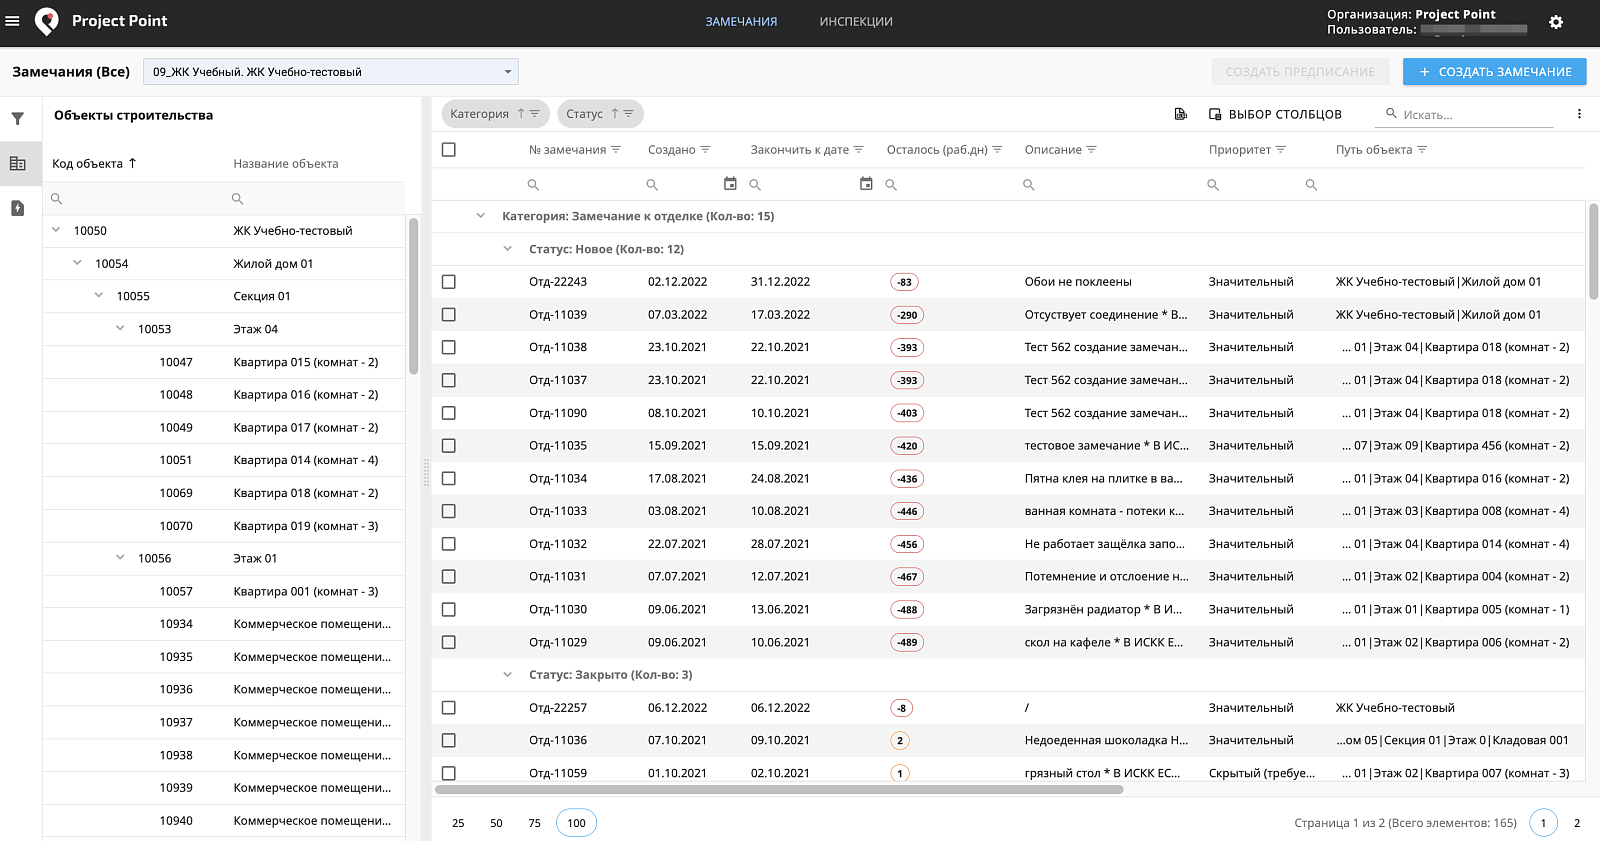Viewport: 1600px width, 841px height.
Task: Click the magnifier icon in Искать field
Action: [1391, 114]
